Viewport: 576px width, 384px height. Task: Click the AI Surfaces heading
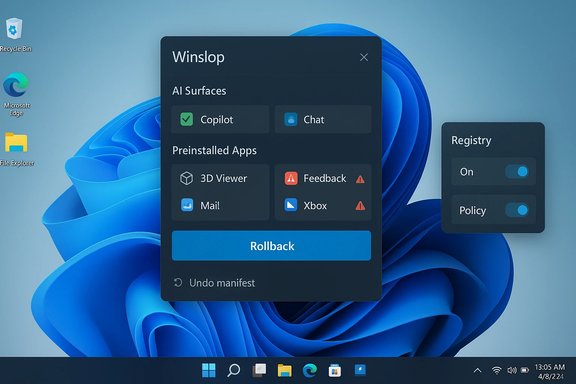point(199,91)
